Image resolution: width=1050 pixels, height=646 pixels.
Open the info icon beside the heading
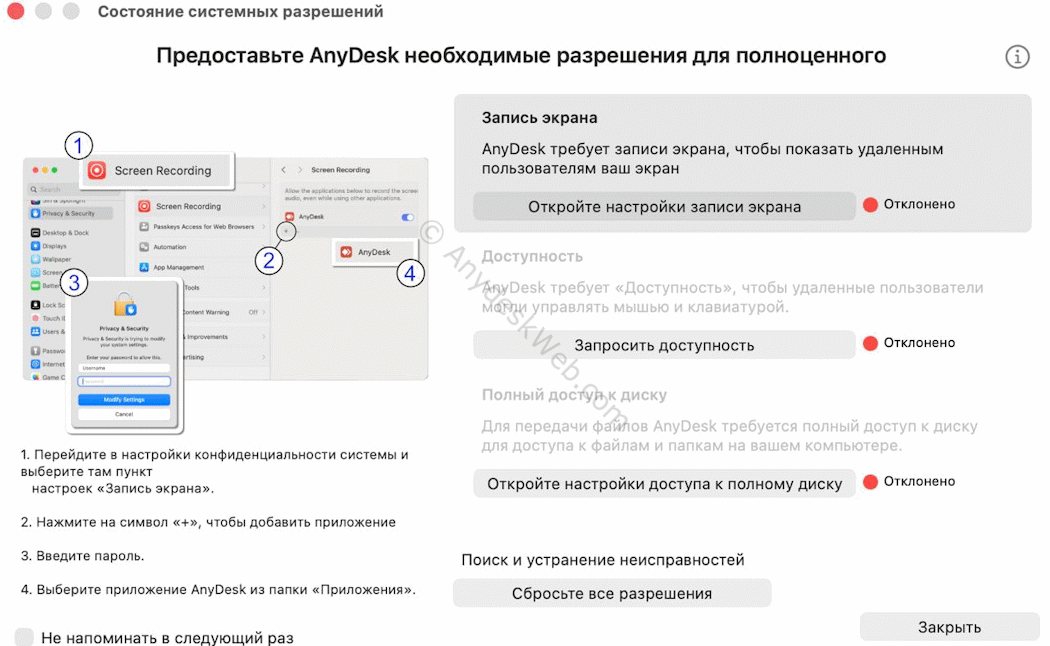coord(1017,57)
